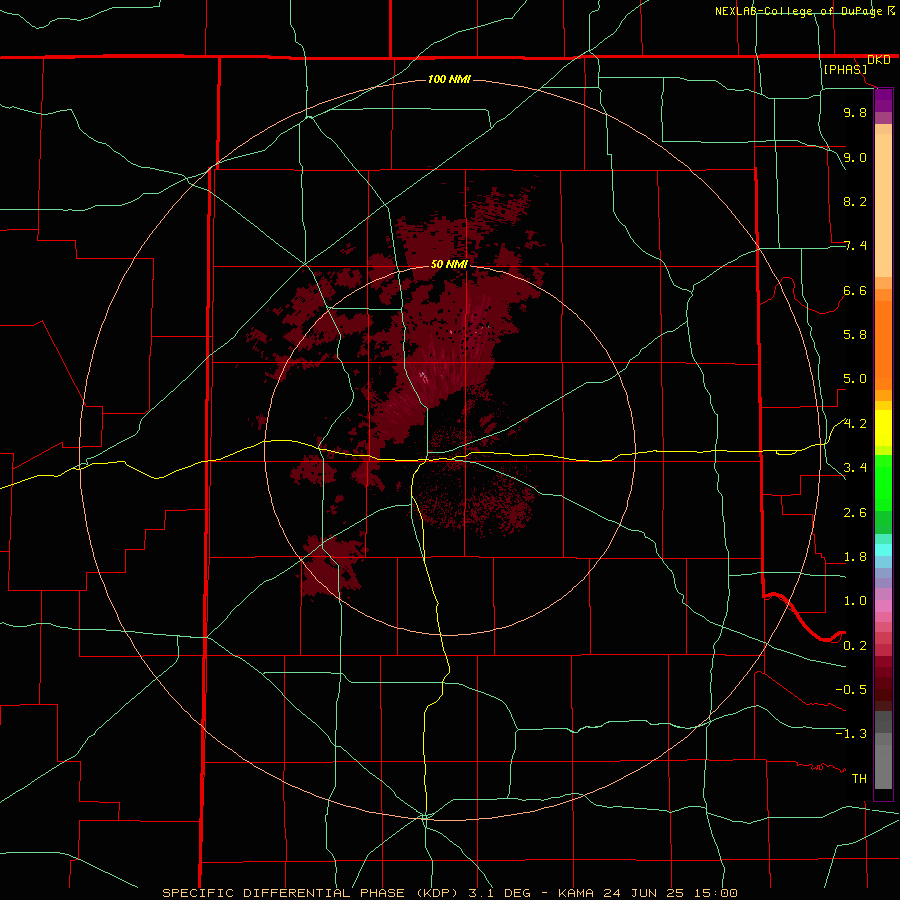Click the 50 NMI range ring label
Viewport: 900px width, 900px height.
tap(449, 264)
